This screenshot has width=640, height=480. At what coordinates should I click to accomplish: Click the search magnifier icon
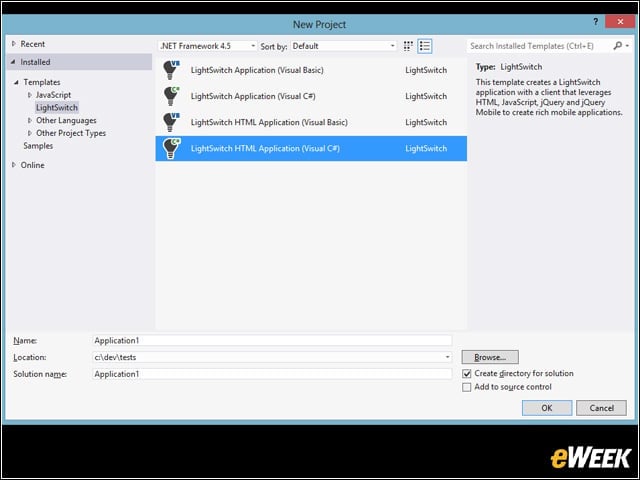[x=618, y=46]
